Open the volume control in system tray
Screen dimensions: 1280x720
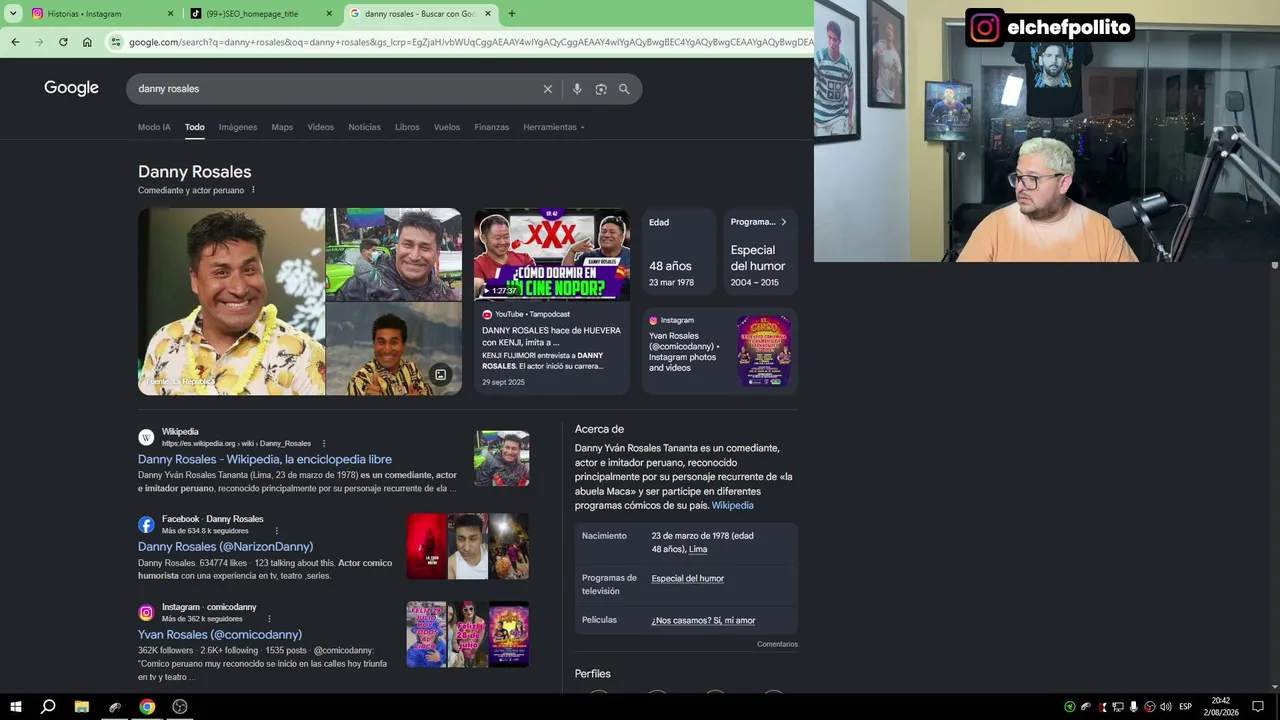click(x=1166, y=707)
